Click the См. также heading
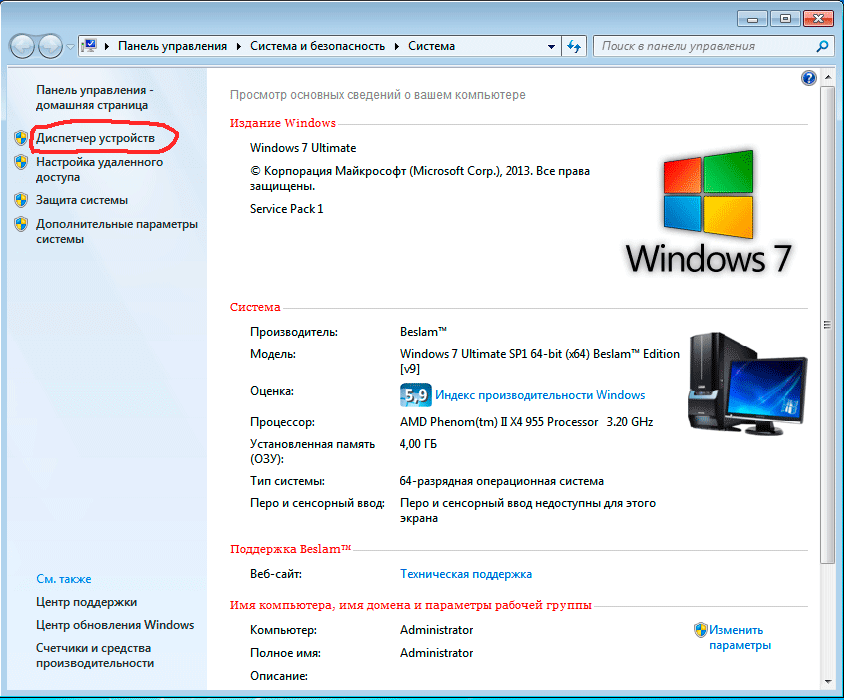 click(64, 579)
